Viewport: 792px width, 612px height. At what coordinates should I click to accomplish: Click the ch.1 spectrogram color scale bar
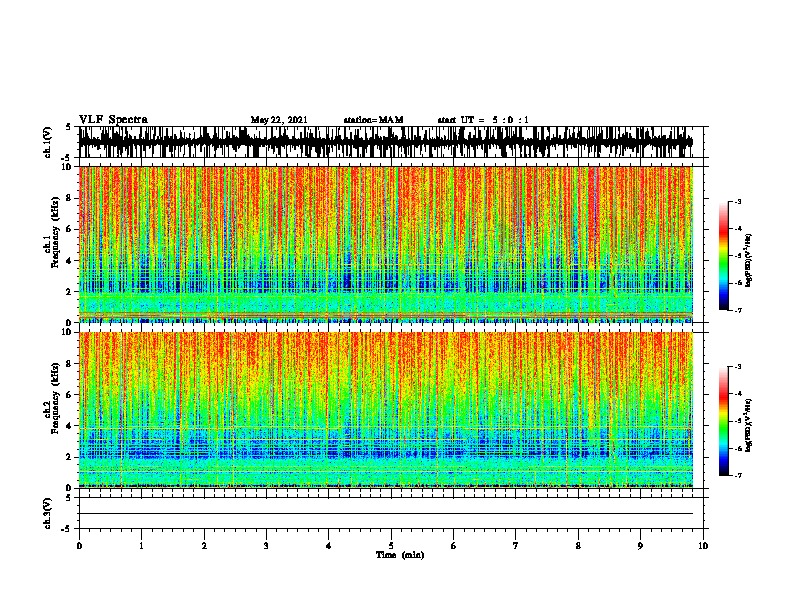(724, 256)
